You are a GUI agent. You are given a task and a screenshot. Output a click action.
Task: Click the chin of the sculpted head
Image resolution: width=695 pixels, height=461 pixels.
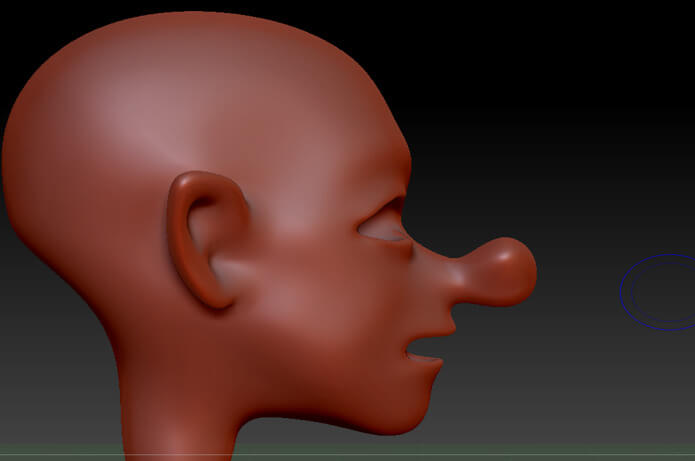pos(399,410)
